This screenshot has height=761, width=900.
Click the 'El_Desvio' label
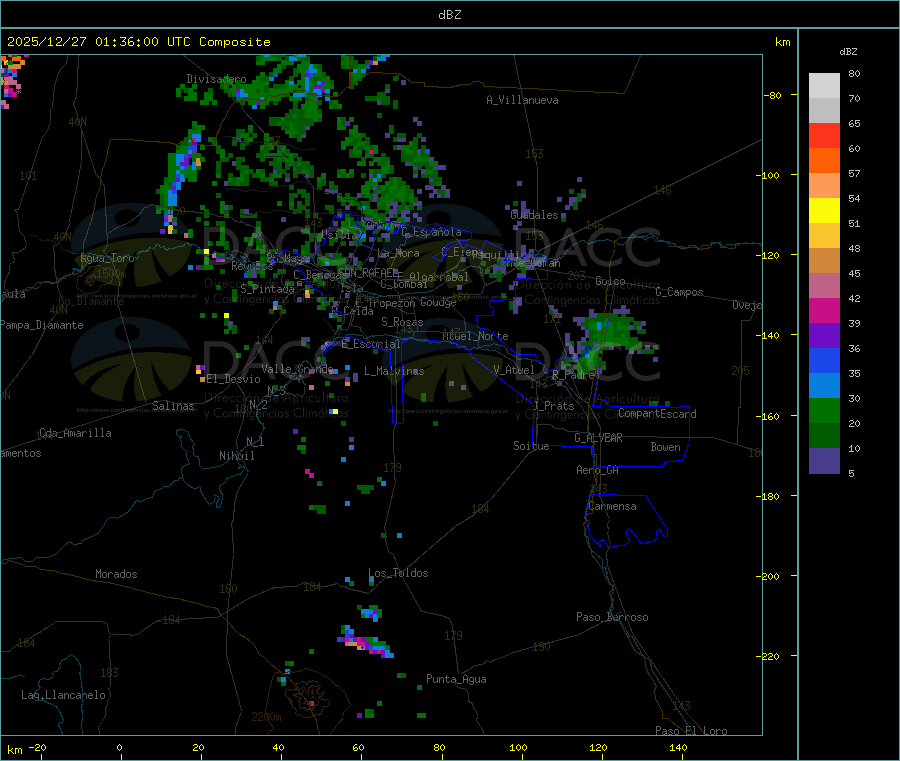coord(234,379)
